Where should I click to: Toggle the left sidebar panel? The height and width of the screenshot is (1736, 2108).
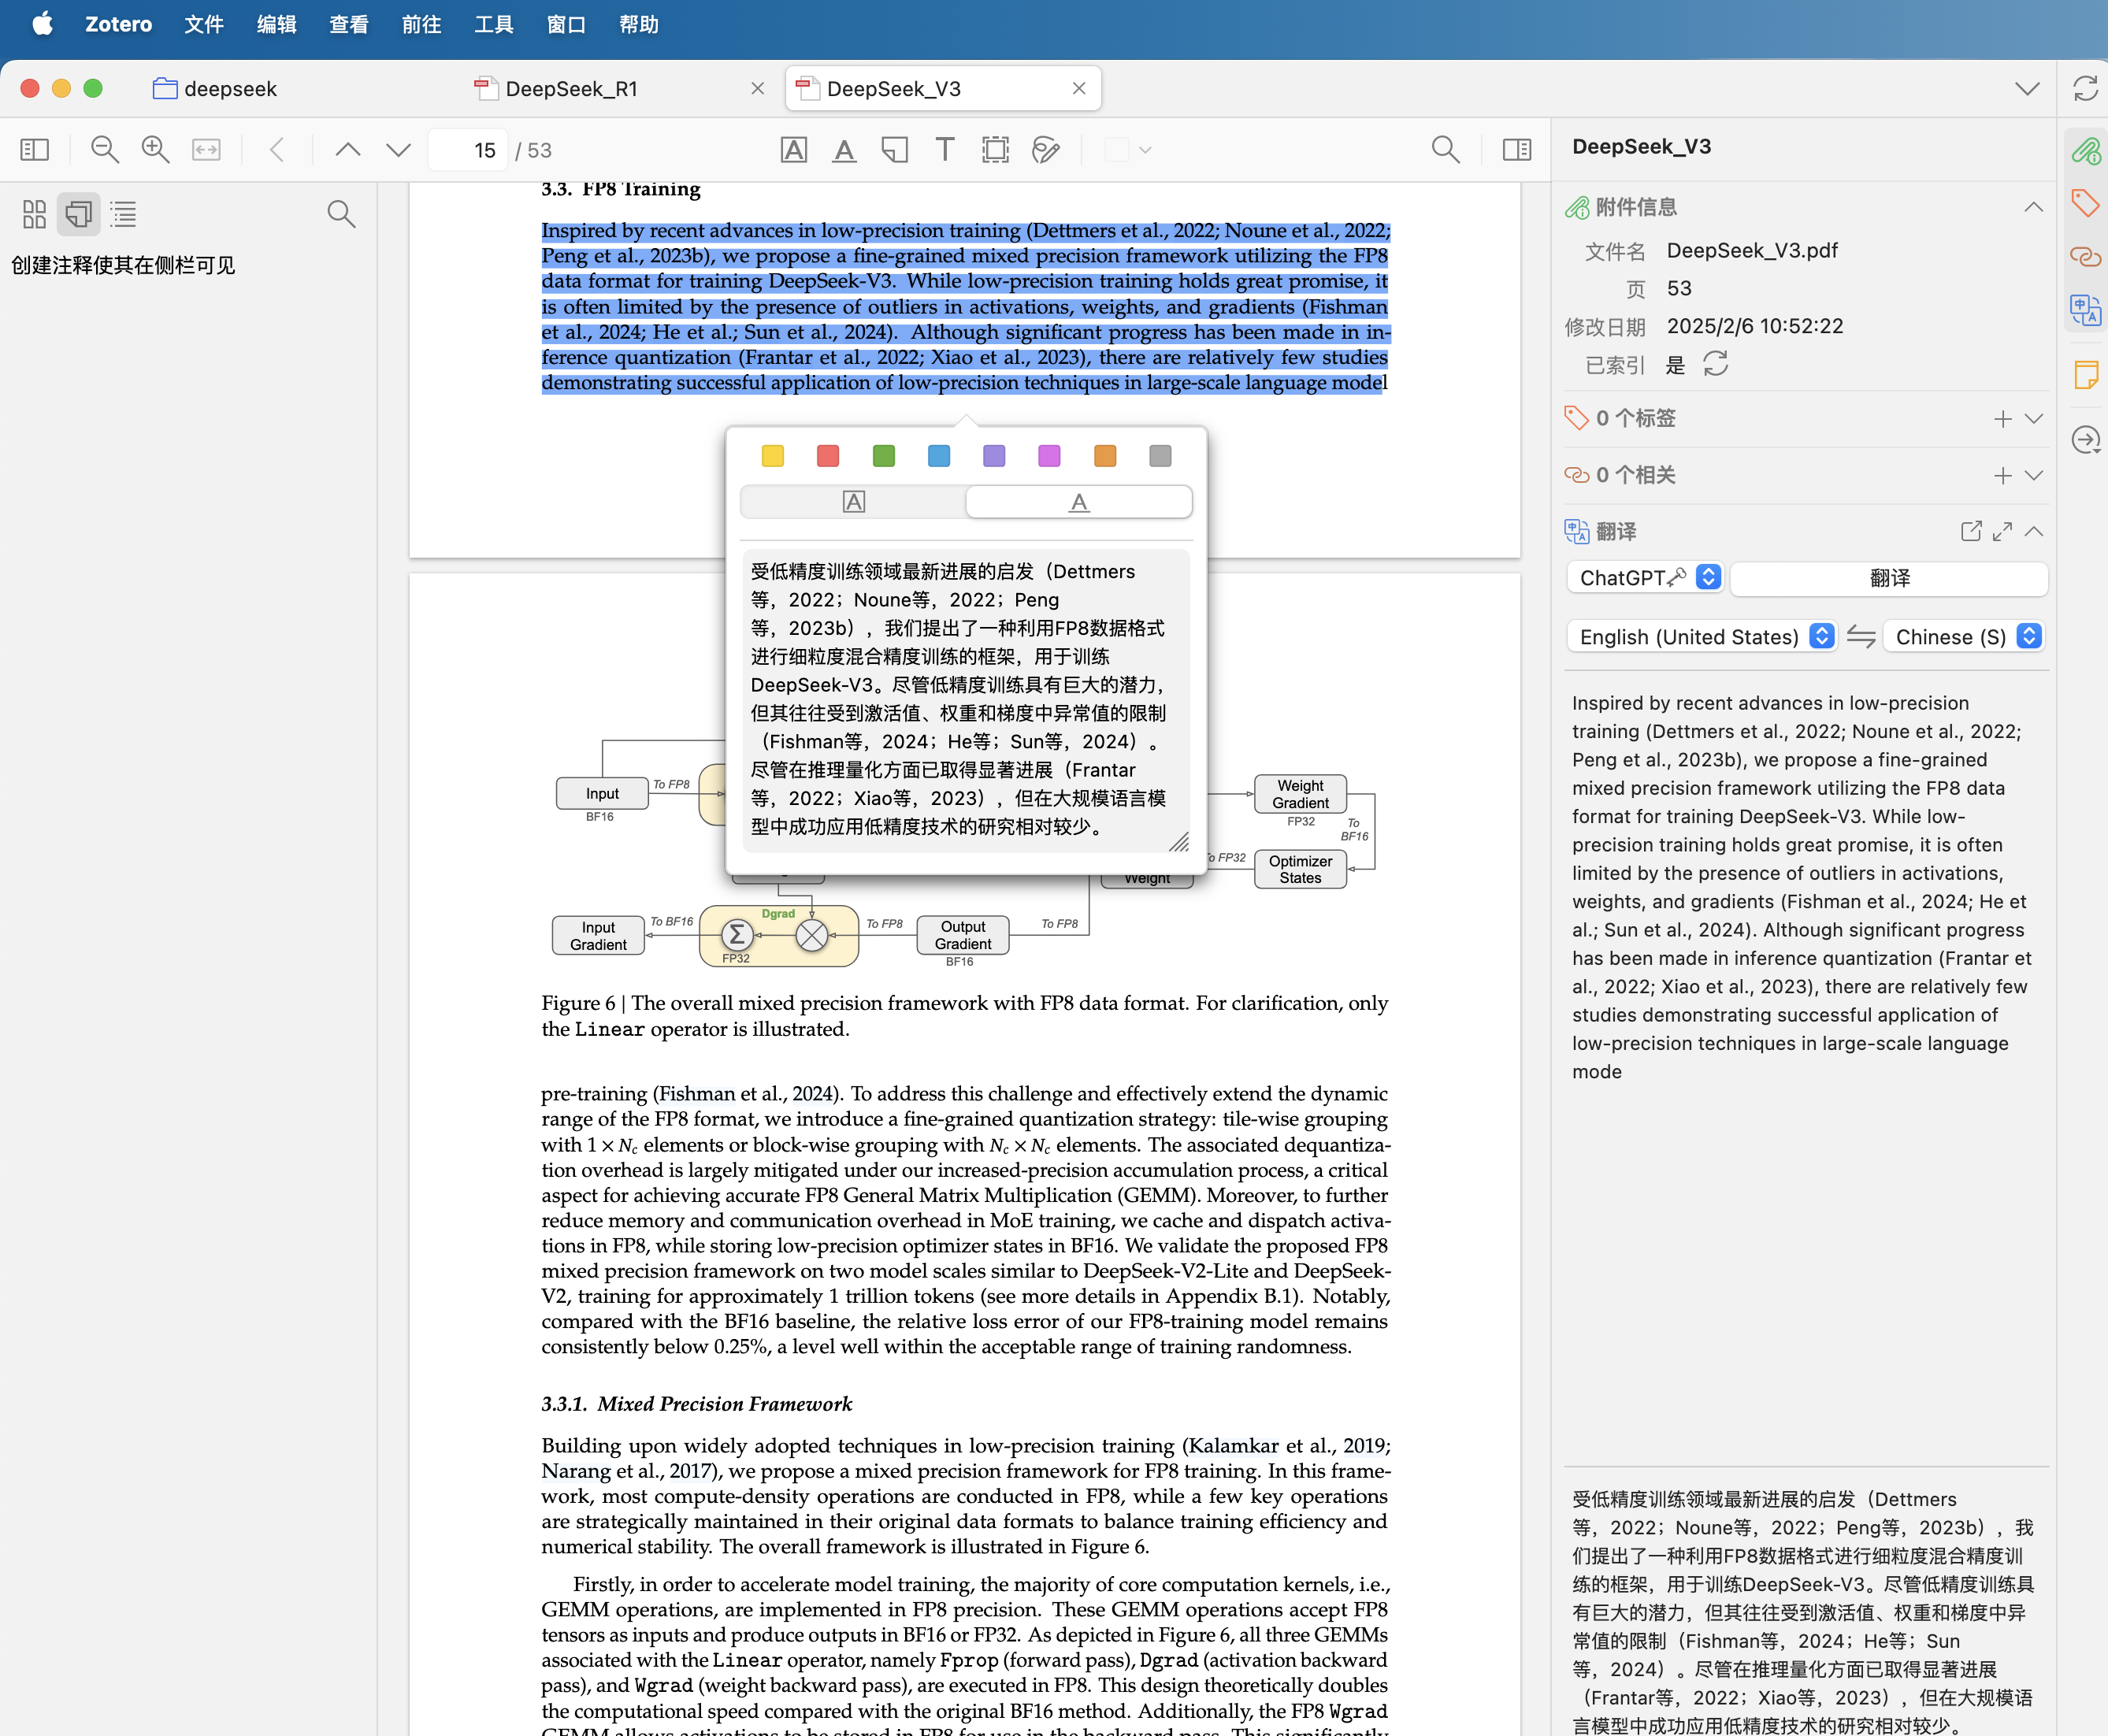point(34,150)
